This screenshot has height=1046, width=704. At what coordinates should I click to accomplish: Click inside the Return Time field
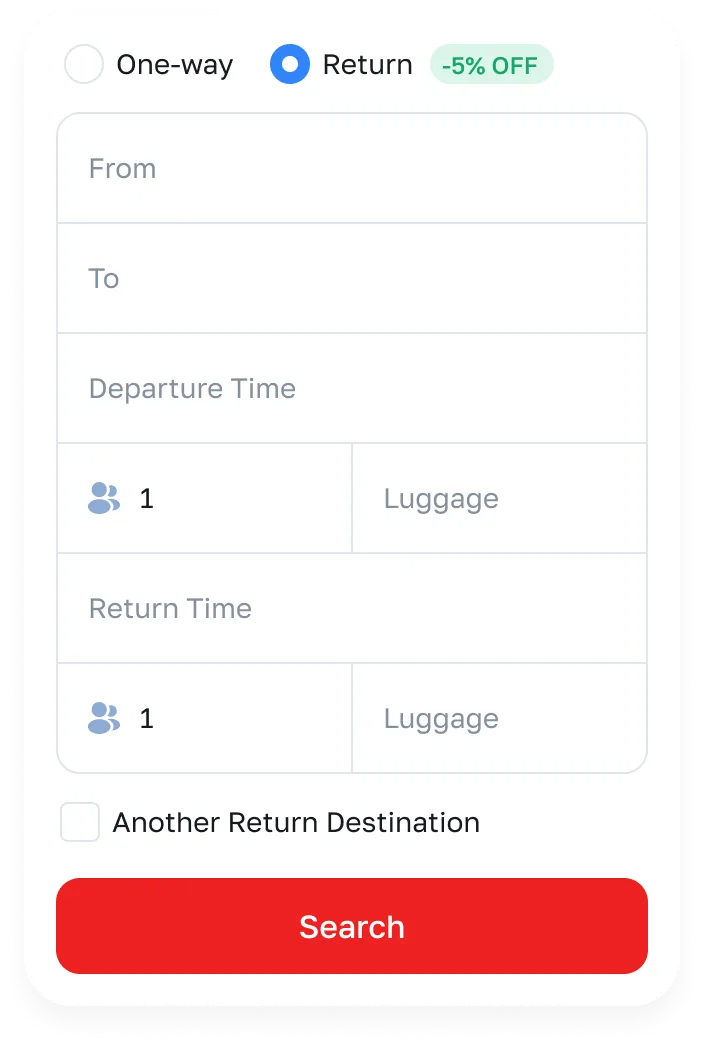[352, 608]
